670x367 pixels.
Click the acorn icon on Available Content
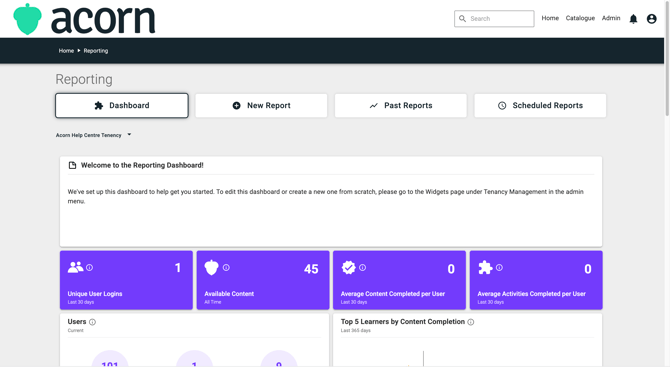(x=212, y=267)
